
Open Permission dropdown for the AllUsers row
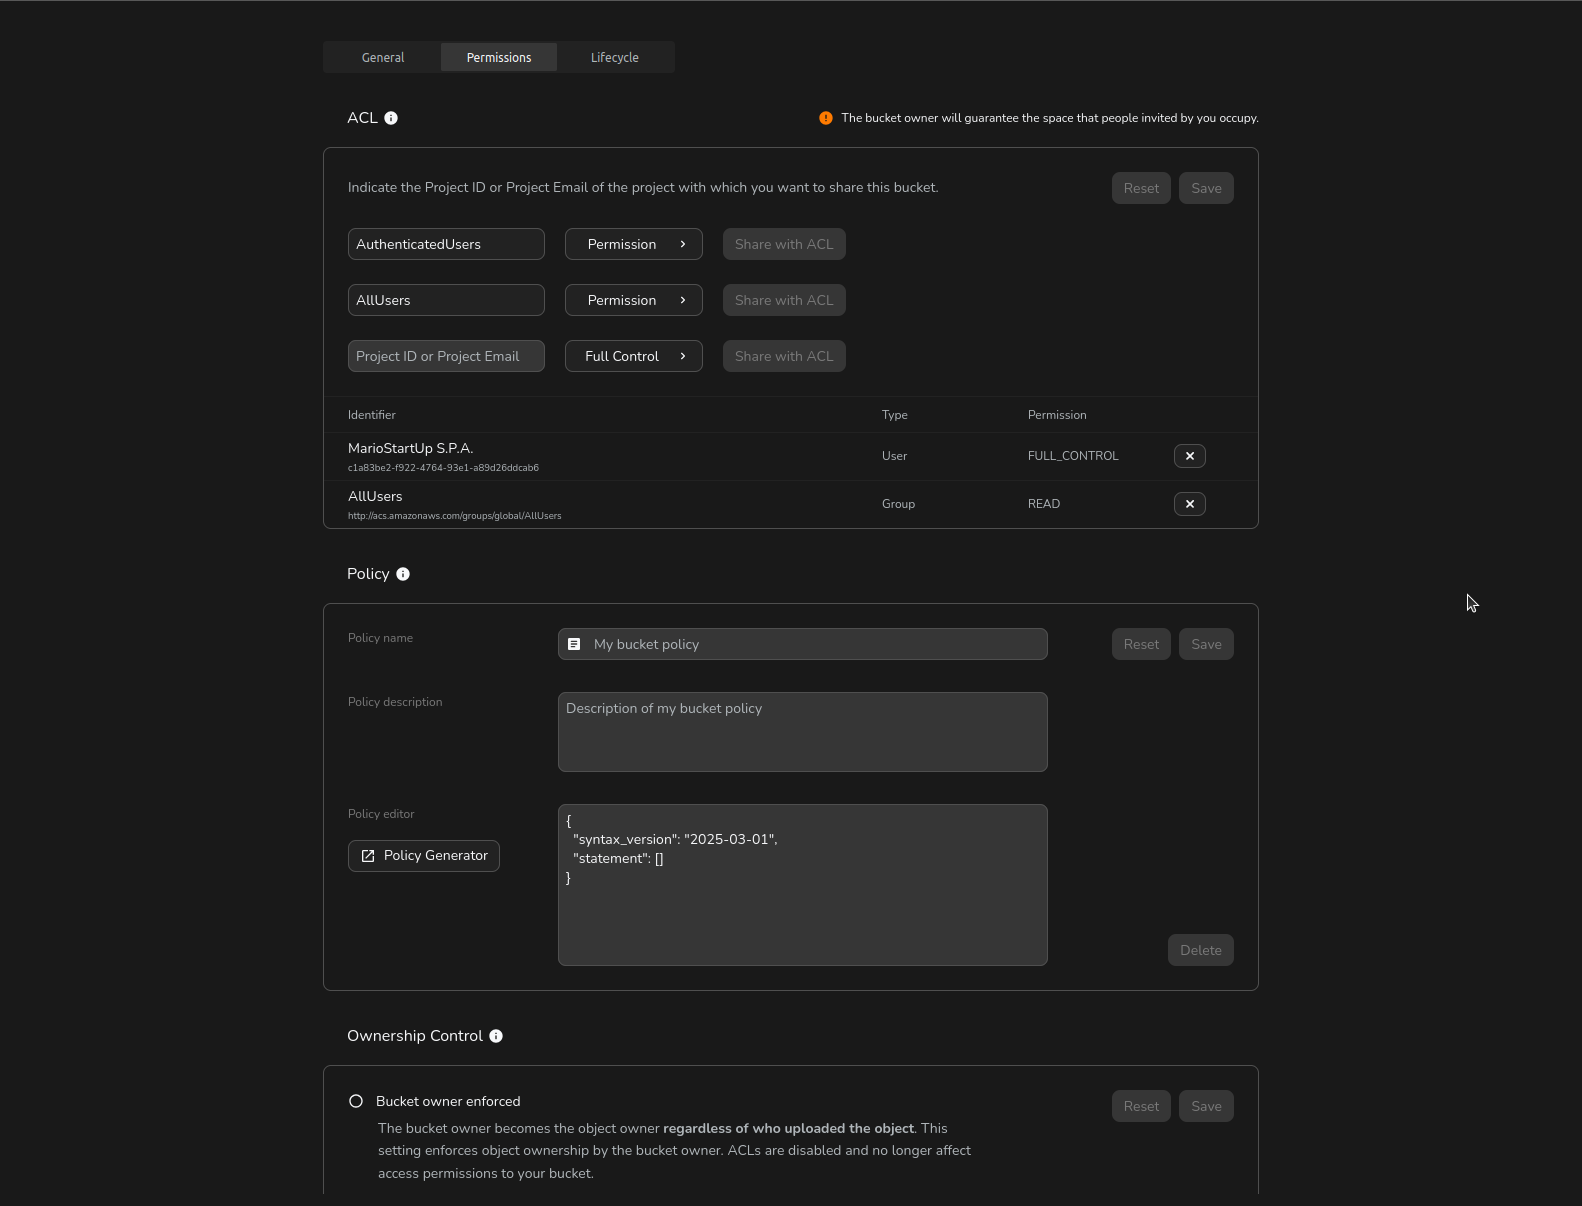pyautogui.click(x=633, y=300)
